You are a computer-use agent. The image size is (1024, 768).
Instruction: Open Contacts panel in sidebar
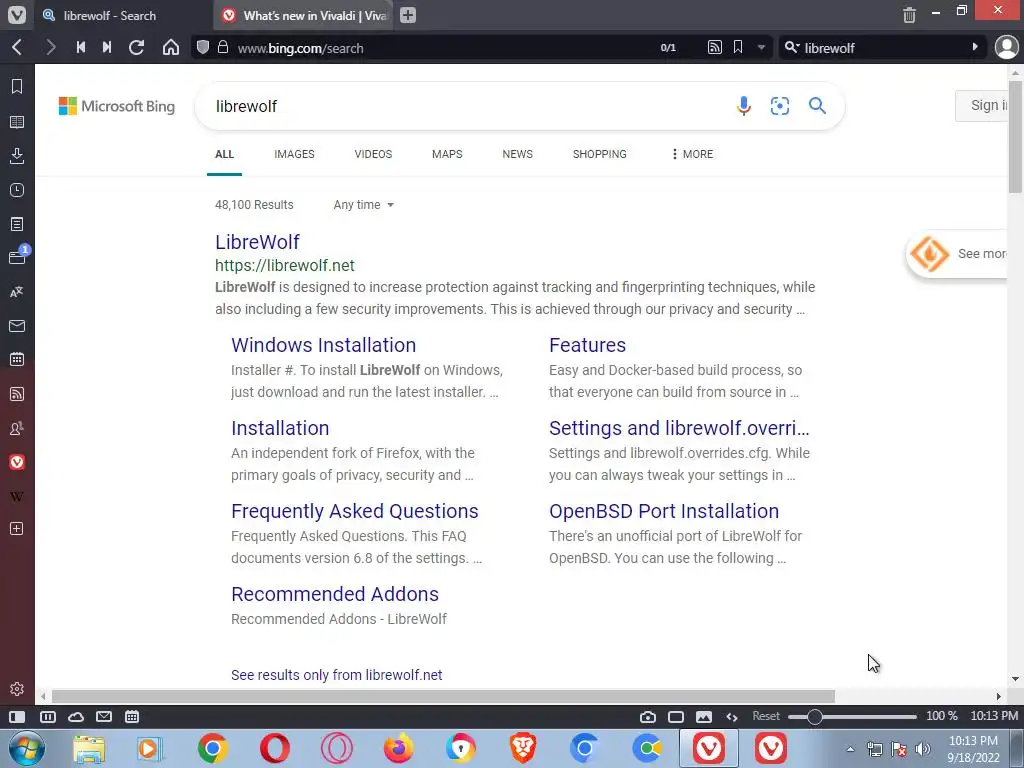pos(17,428)
